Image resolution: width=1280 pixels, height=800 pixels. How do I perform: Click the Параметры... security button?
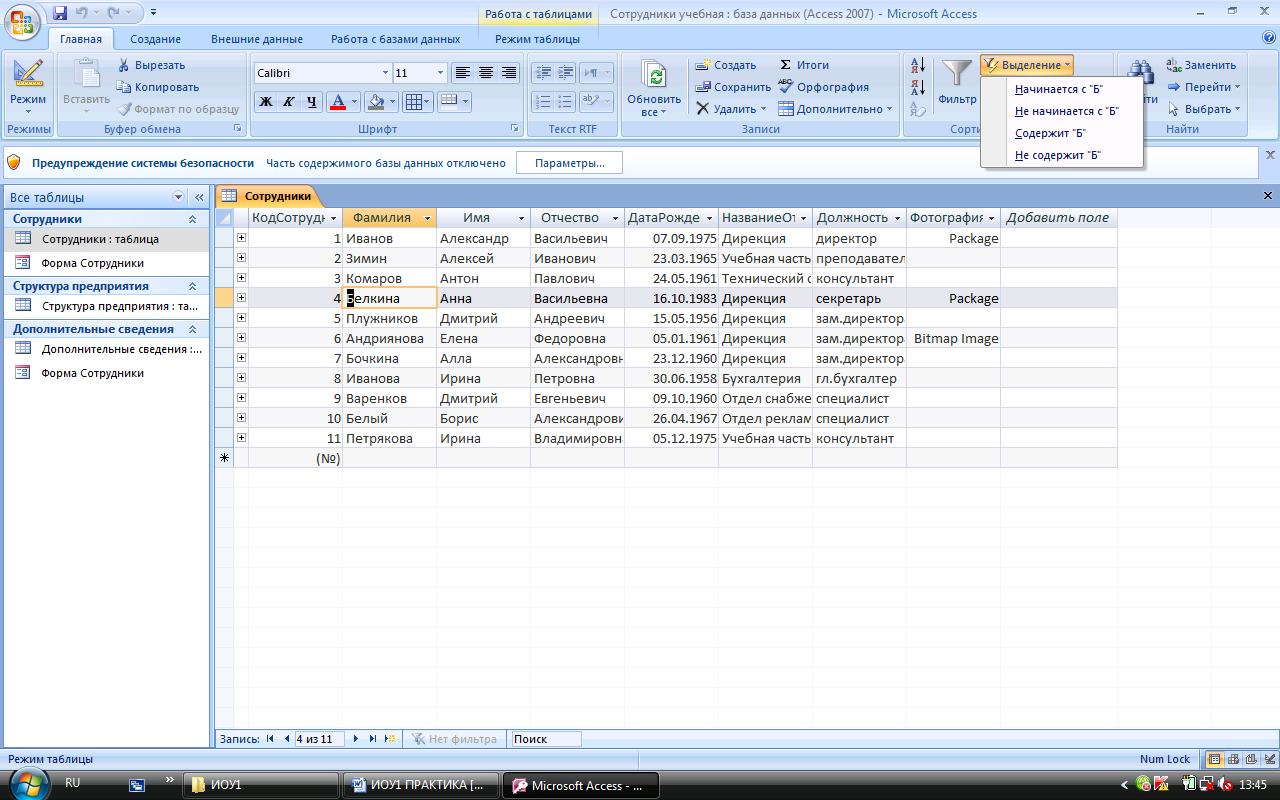[x=569, y=163]
